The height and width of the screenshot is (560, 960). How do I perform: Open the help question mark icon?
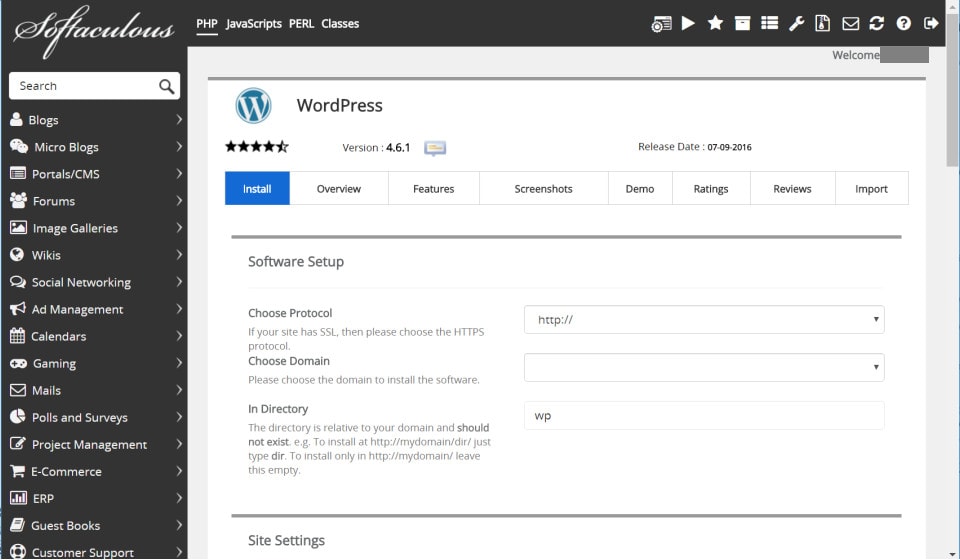click(x=904, y=23)
